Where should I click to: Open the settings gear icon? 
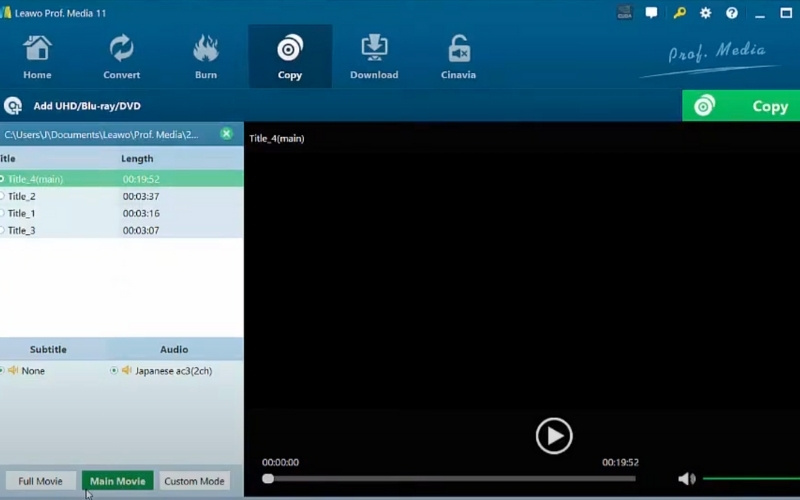tap(706, 13)
